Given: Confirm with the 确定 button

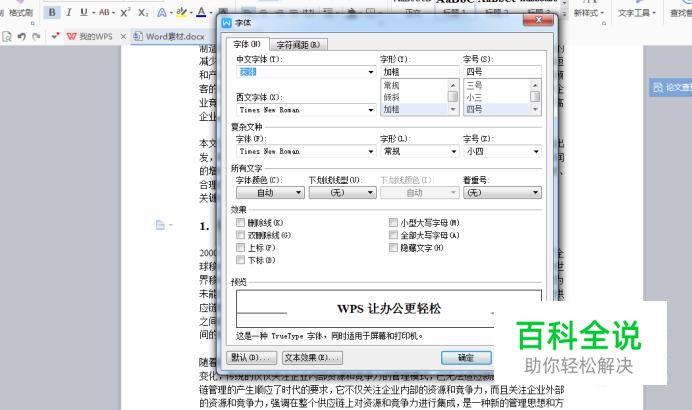Looking at the screenshot, I should click(466, 358).
